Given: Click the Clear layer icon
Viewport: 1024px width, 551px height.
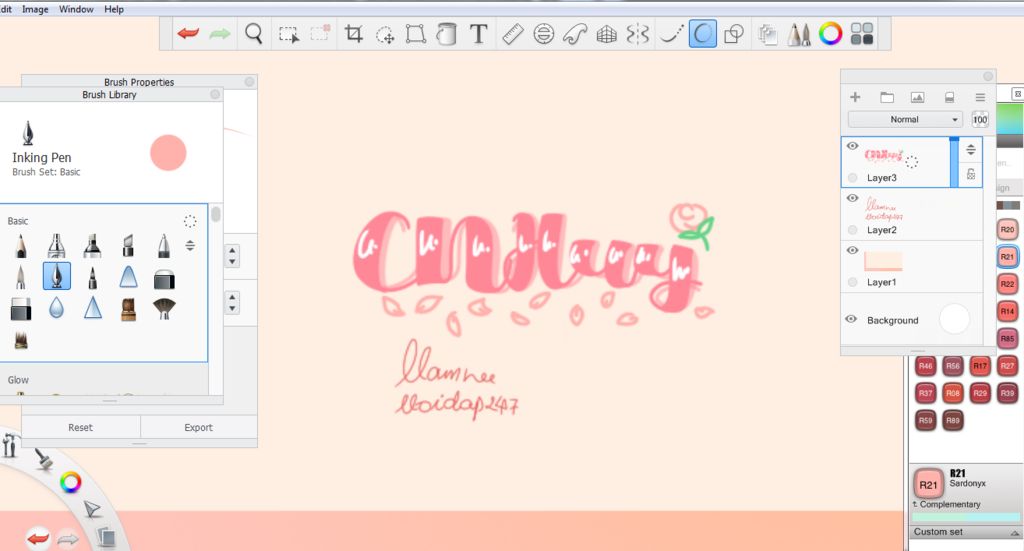Looking at the screenshot, I should tap(950, 97).
